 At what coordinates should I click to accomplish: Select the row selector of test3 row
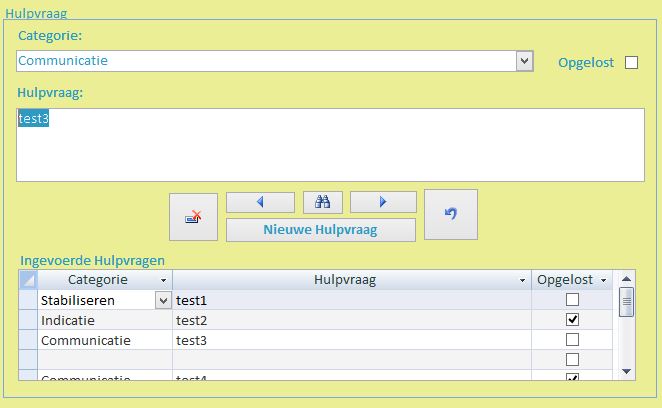28,340
